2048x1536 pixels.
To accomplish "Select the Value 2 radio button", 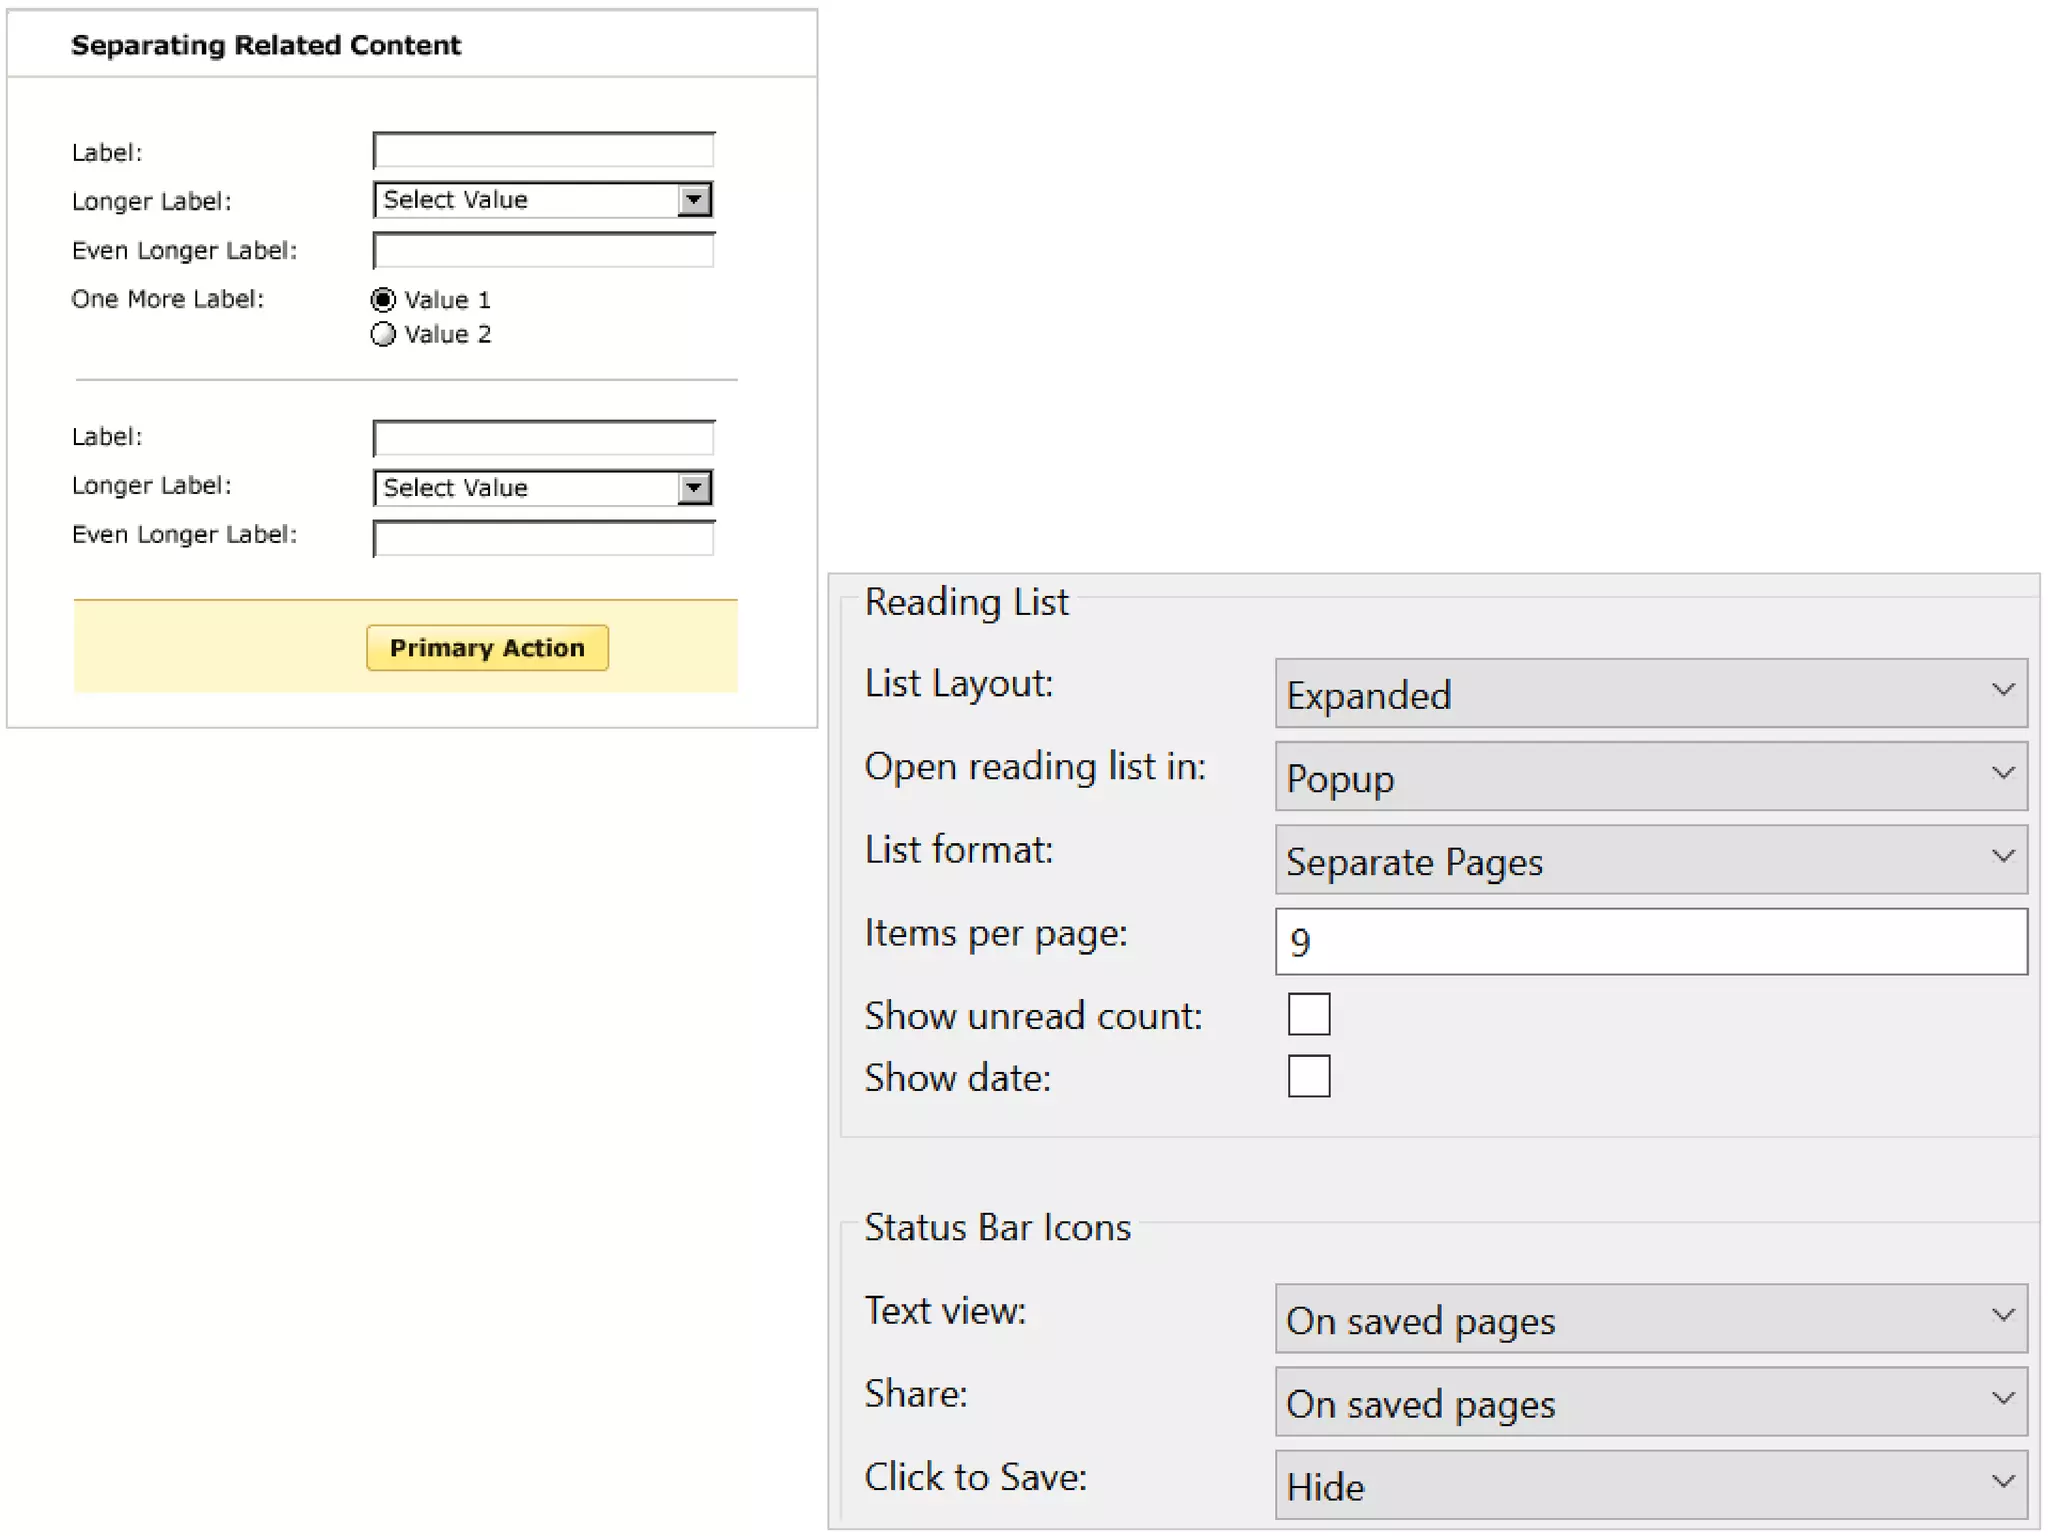I will coord(383,335).
